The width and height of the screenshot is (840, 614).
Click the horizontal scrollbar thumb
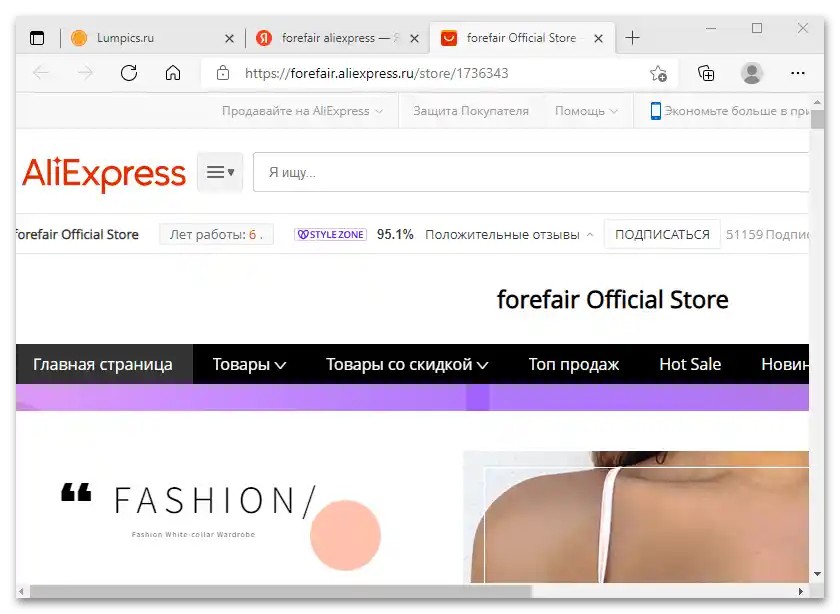tap(280, 591)
